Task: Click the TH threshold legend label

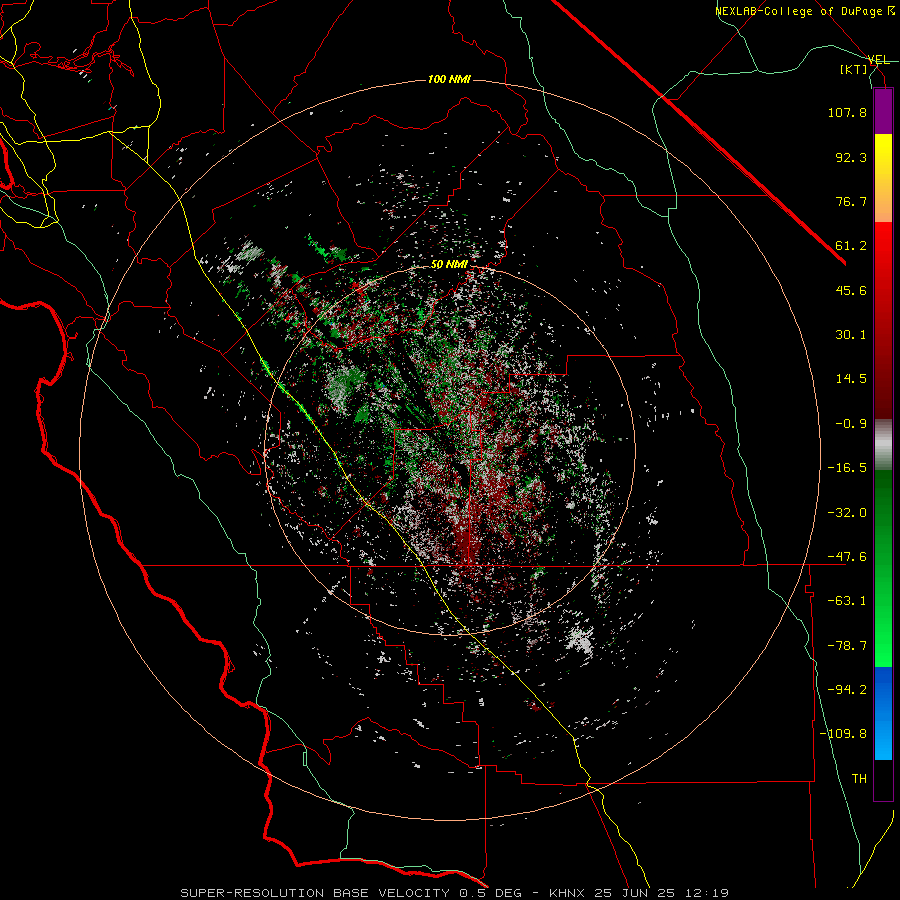Action: [859, 779]
